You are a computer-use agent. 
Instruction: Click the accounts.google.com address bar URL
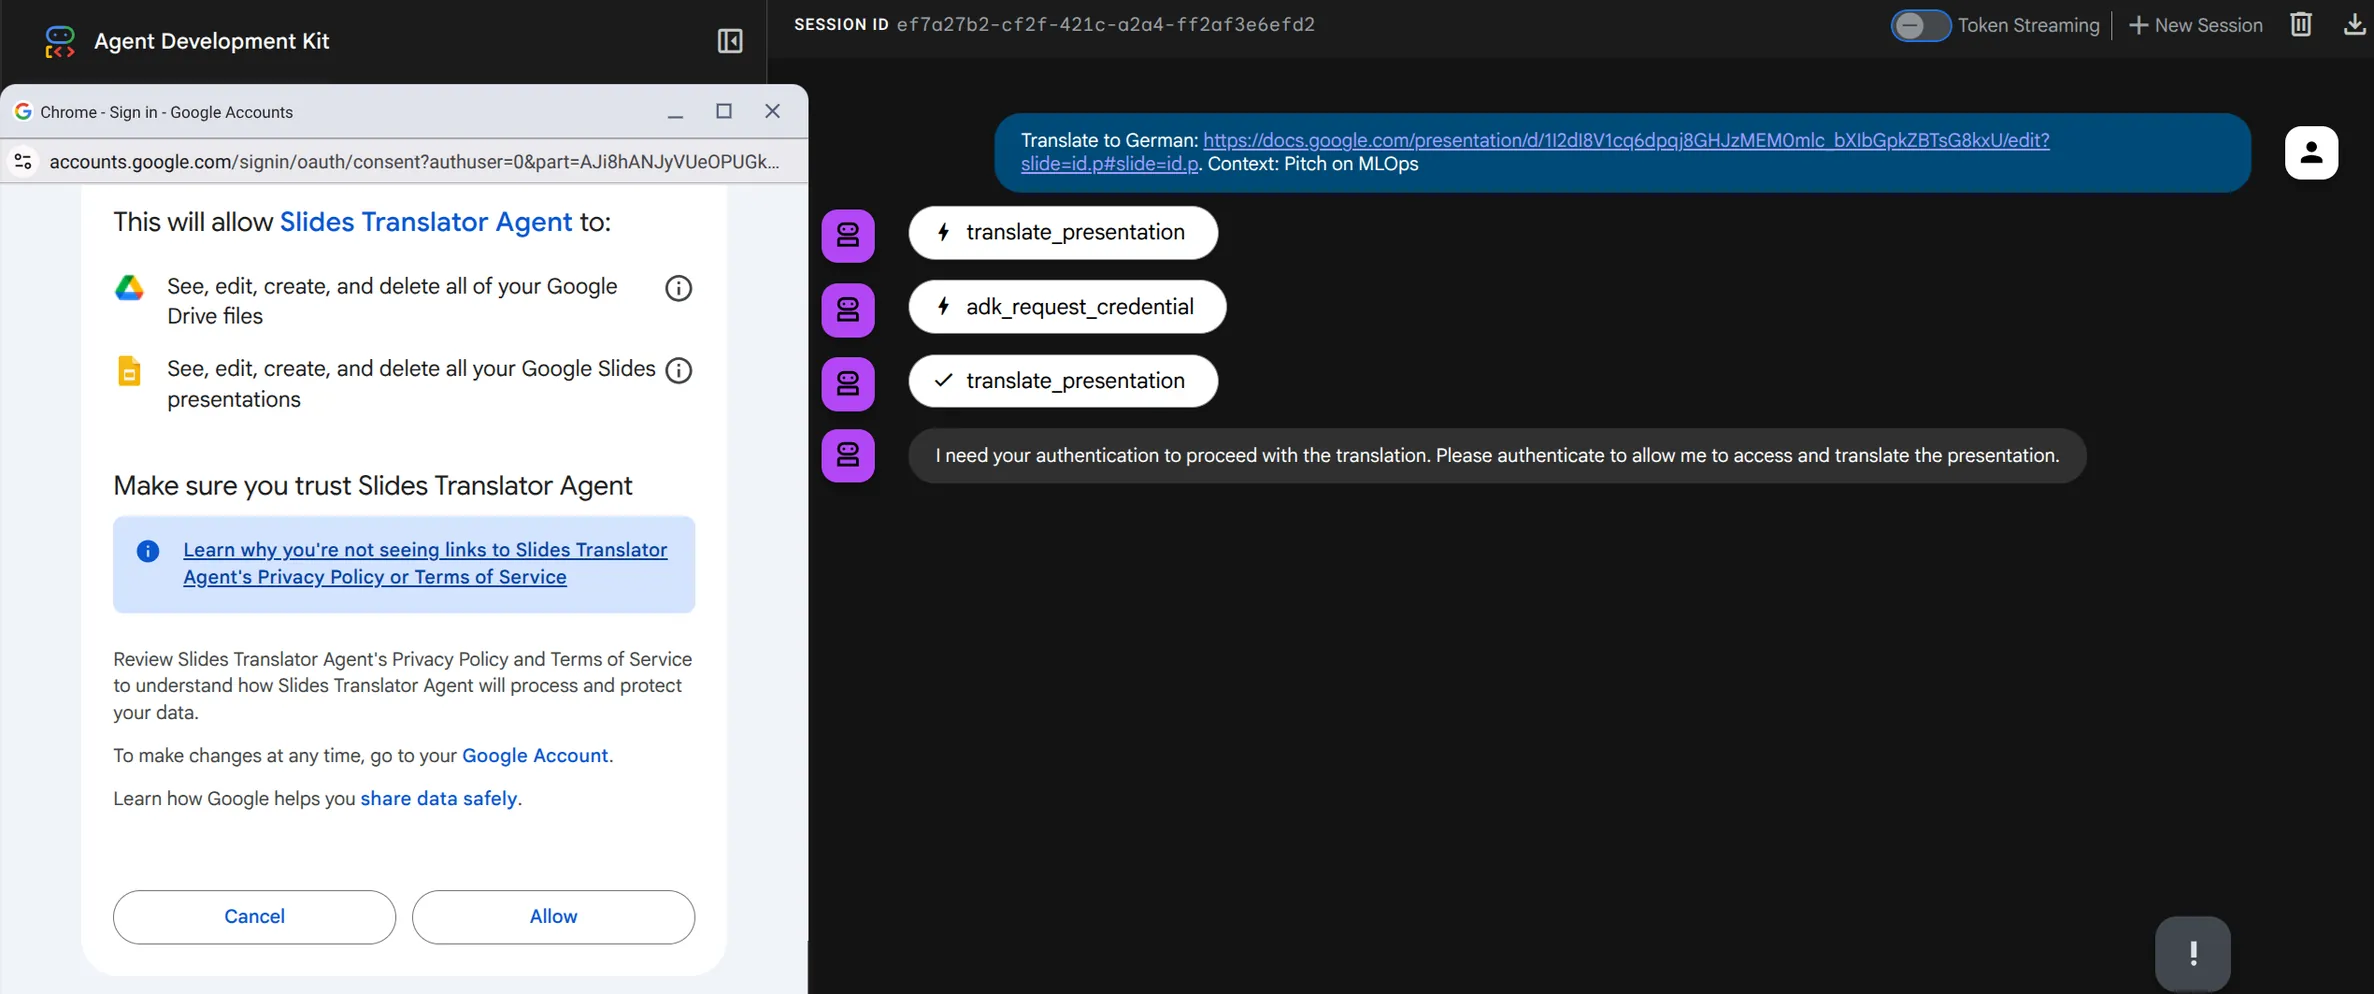414,161
